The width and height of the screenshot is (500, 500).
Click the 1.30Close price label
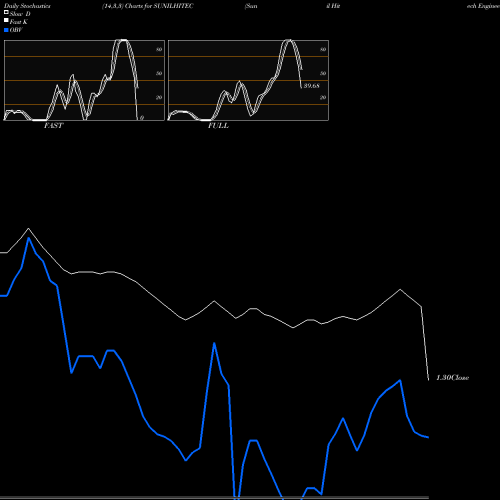pyautogui.click(x=453, y=378)
